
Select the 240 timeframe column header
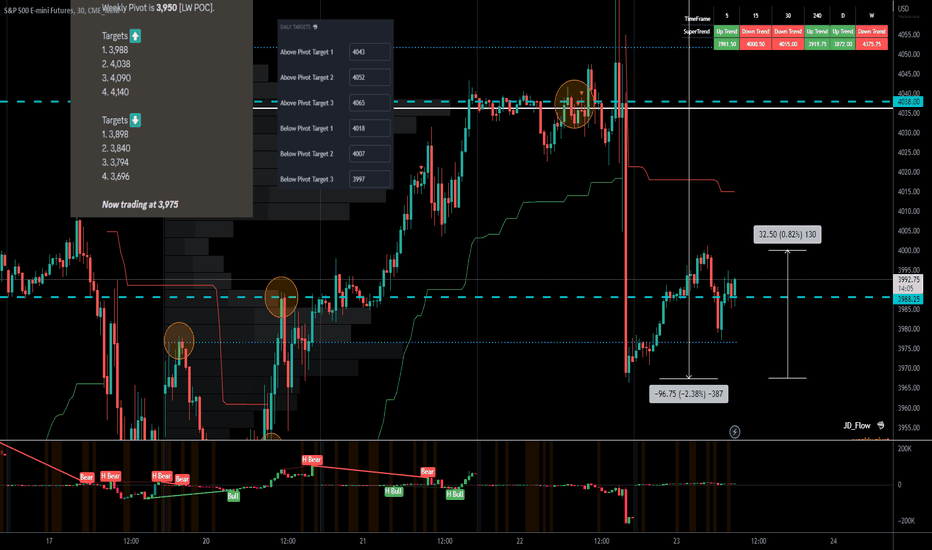tap(817, 16)
